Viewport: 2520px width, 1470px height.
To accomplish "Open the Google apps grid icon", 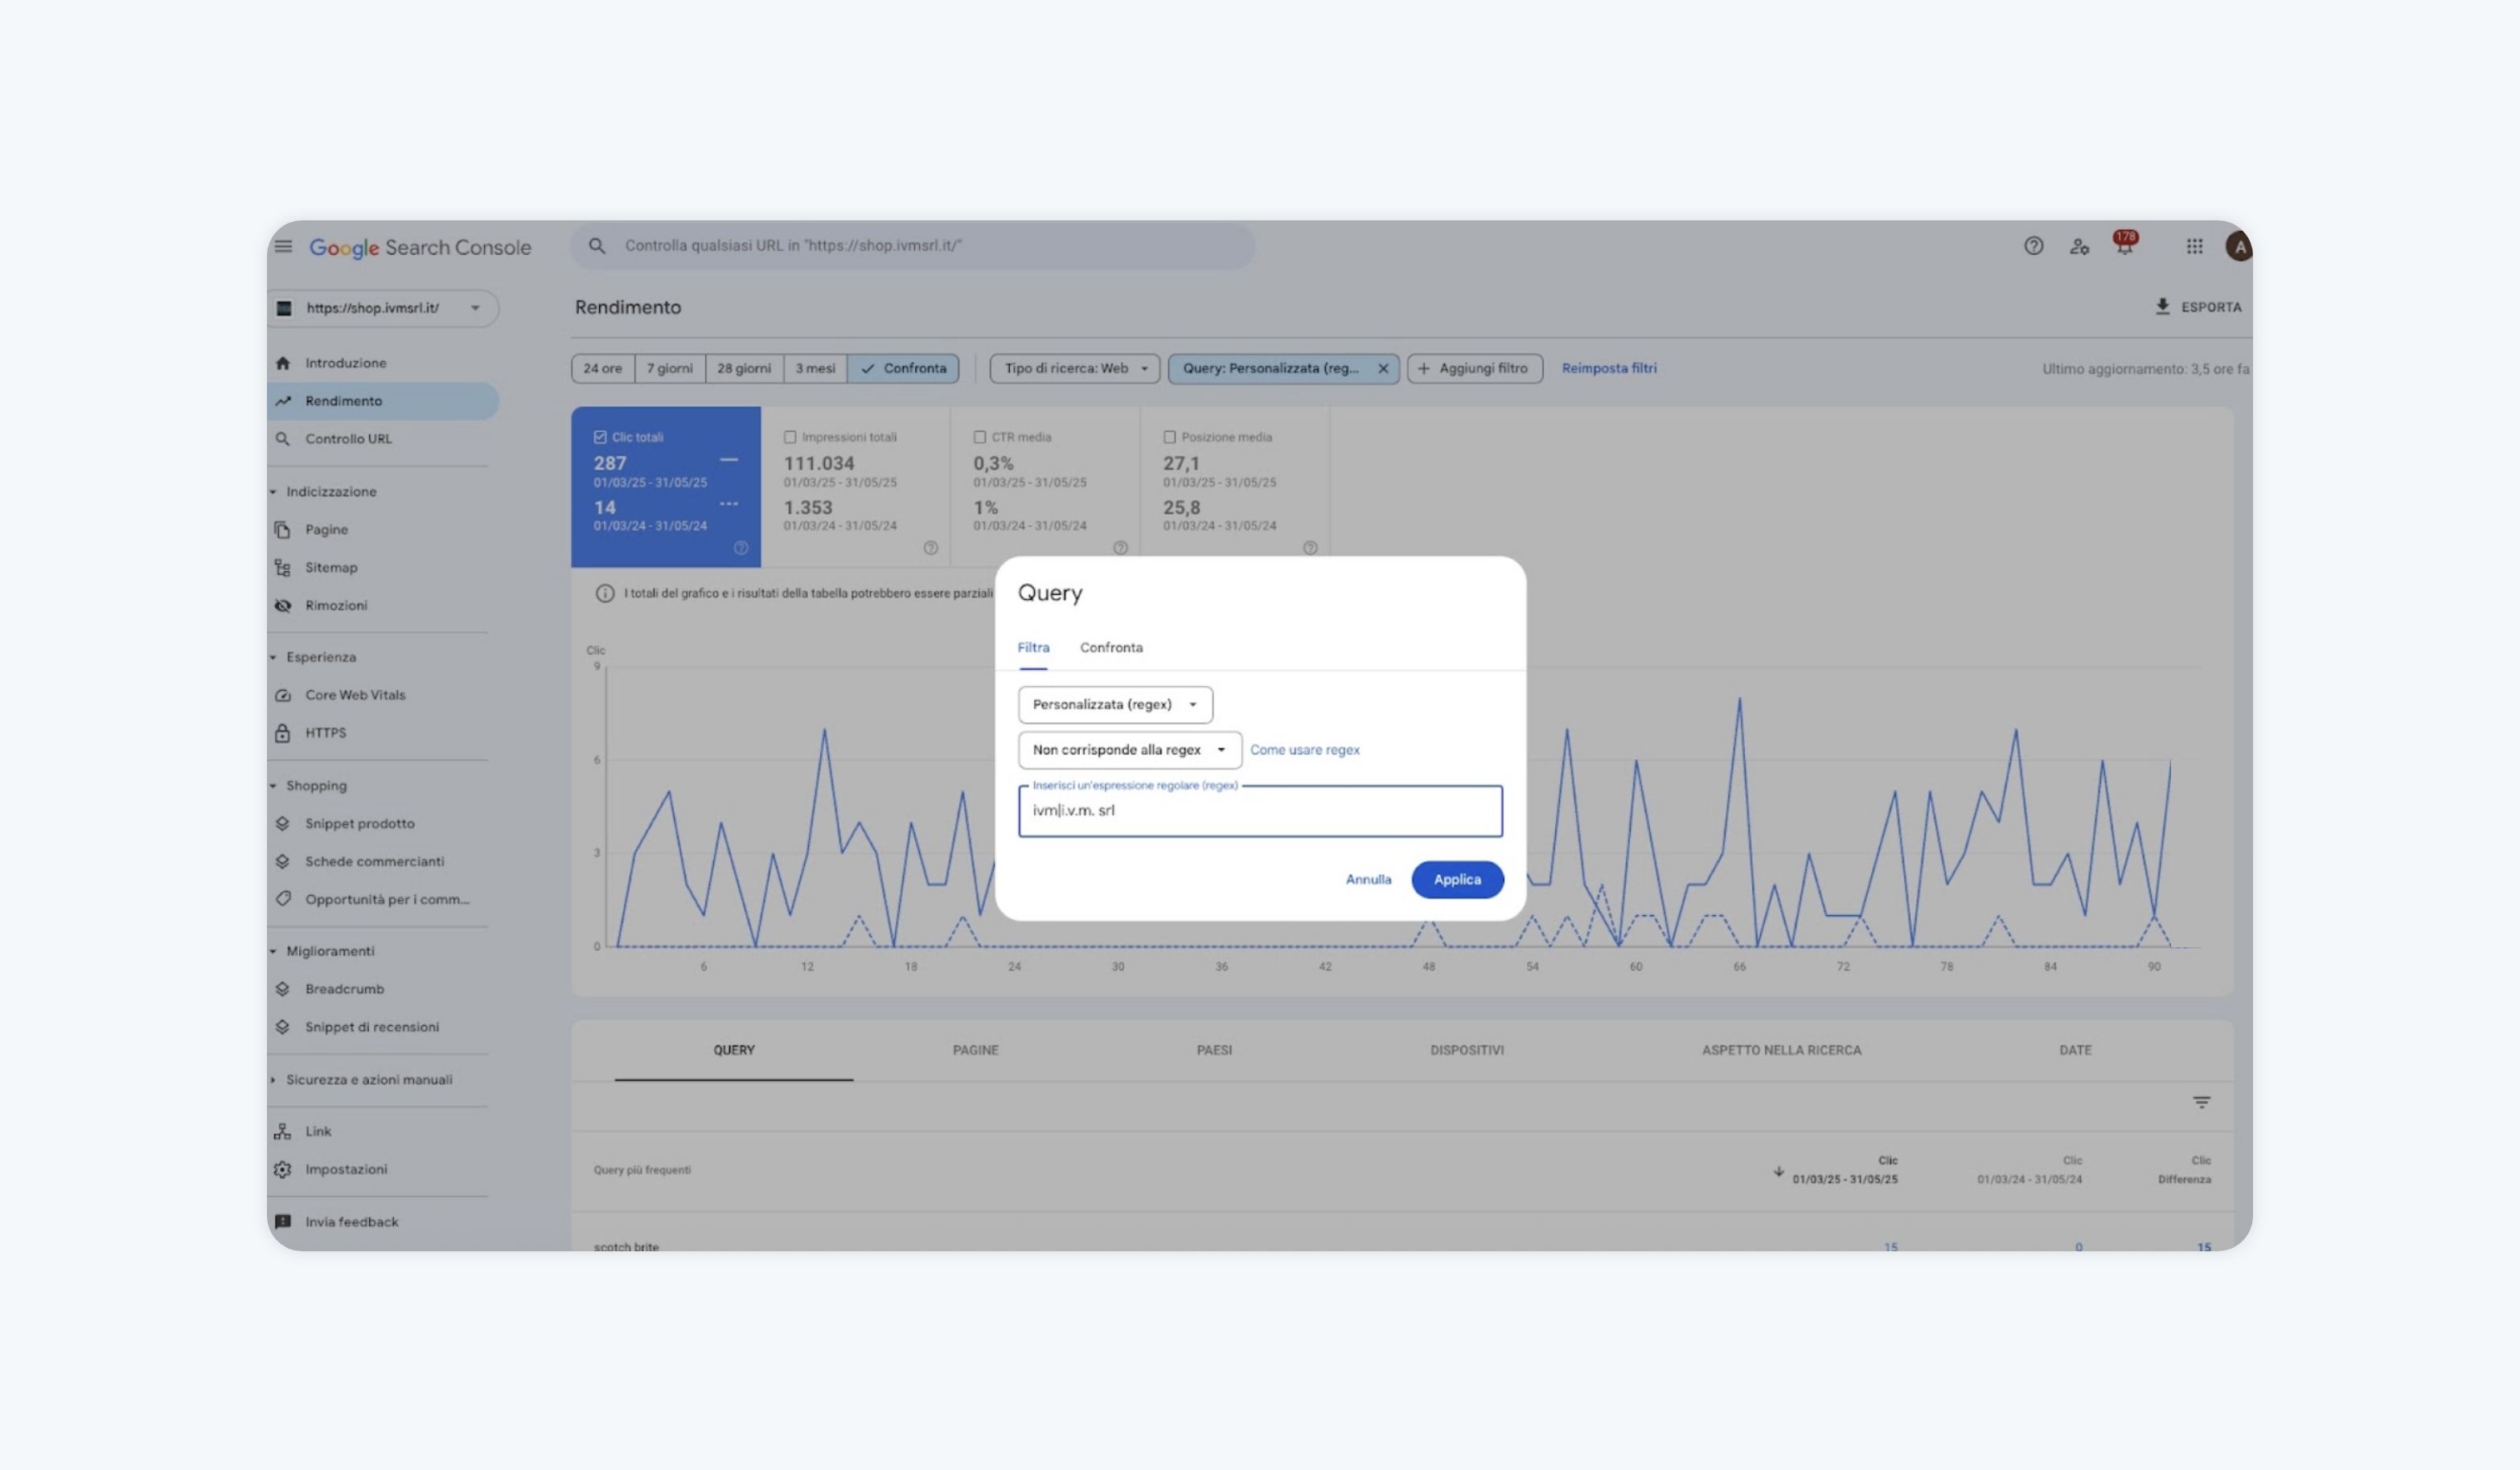I will pos(2194,246).
